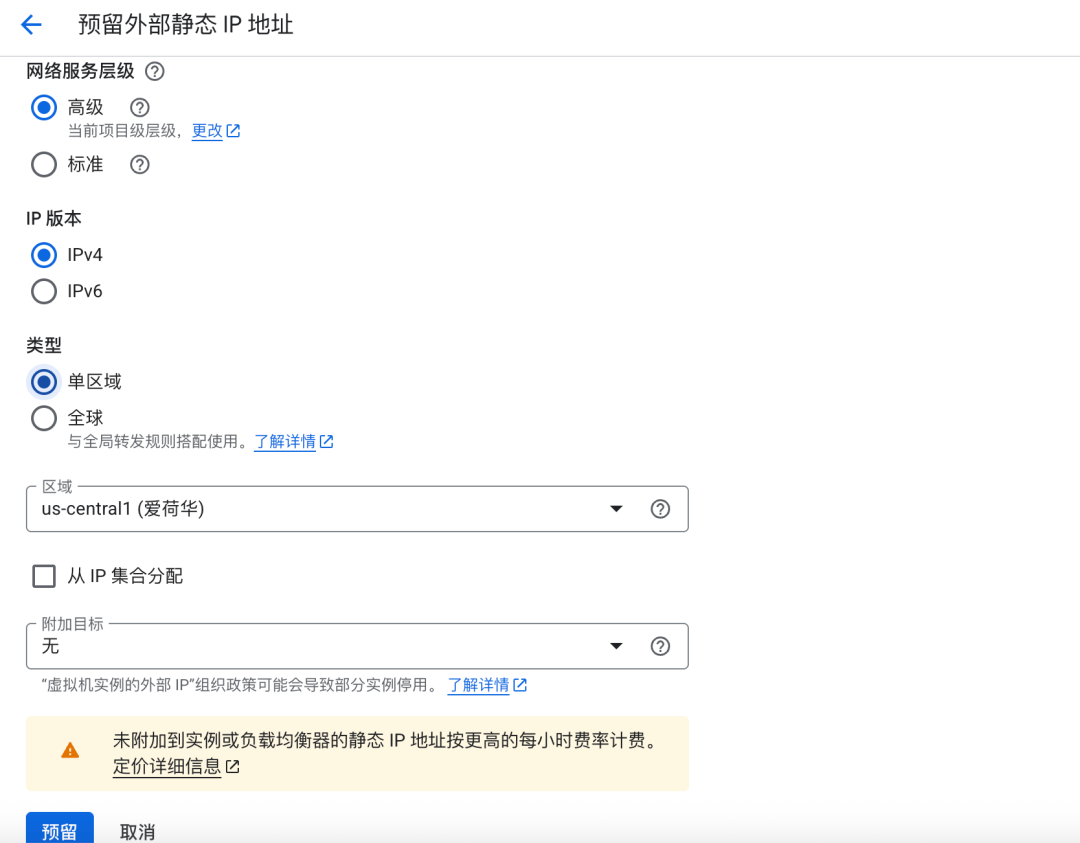The image size is (1080, 843).
Task: Expand the 附加目标 dropdown arrow
Action: pos(617,646)
